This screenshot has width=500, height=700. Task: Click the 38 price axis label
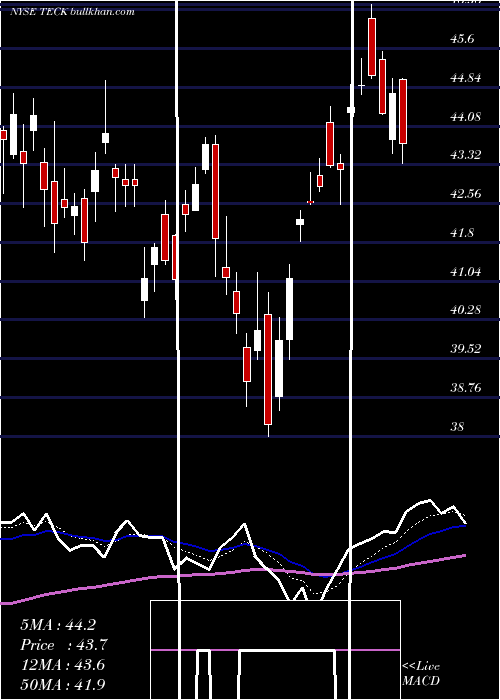(458, 426)
